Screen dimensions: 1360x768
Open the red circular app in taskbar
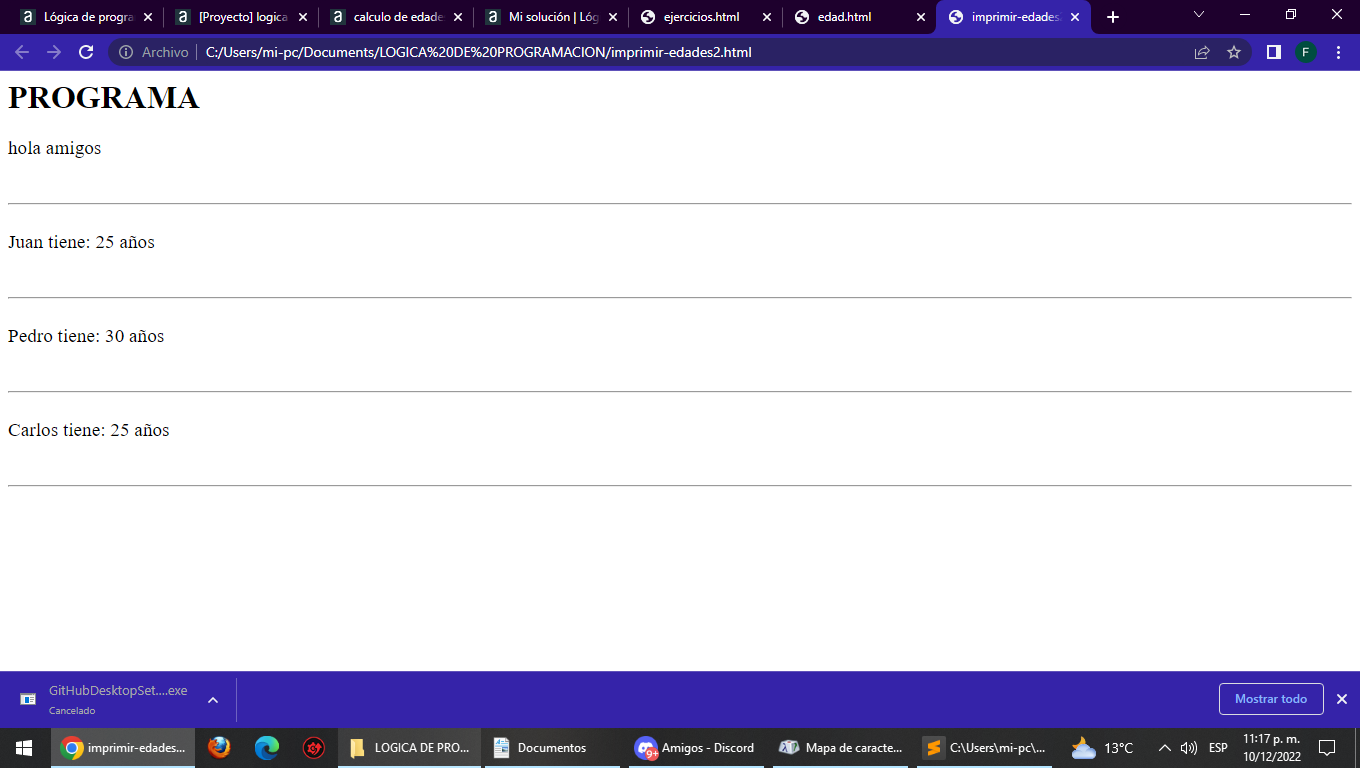click(314, 748)
